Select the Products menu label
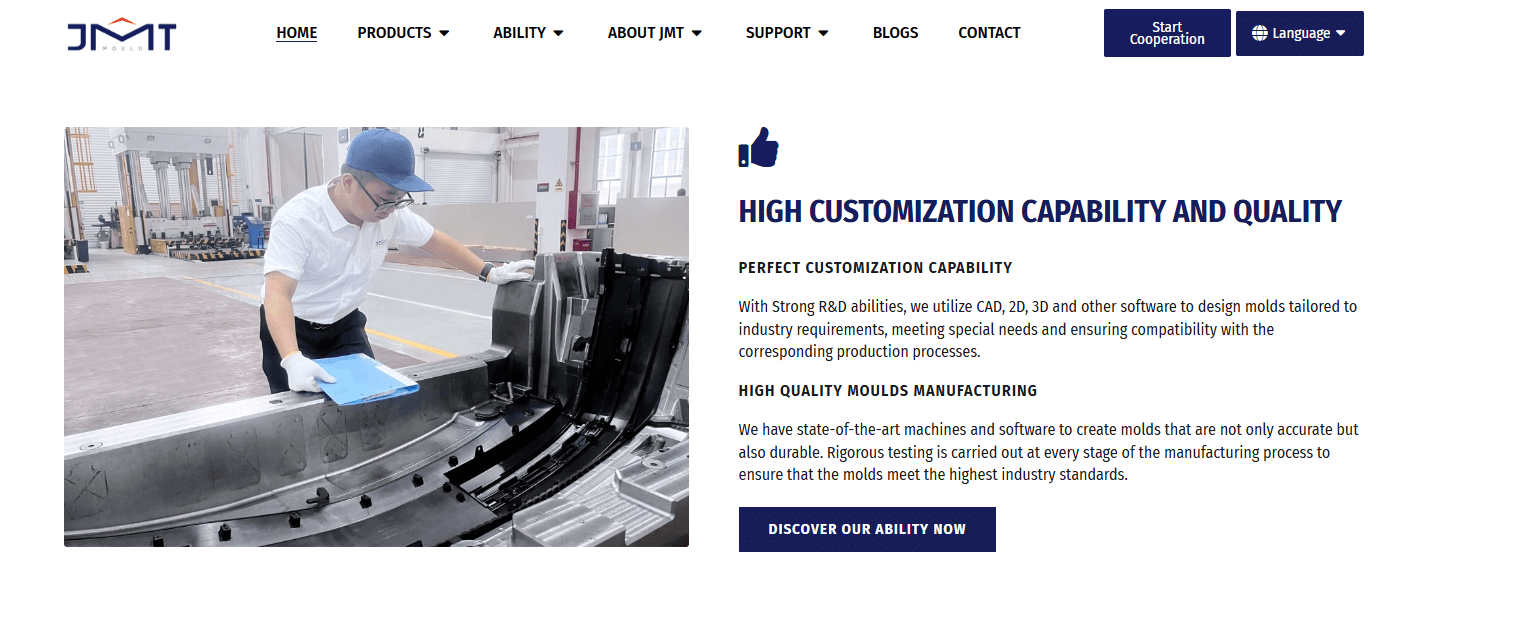Screen dimensions: 1532x620 (394, 33)
